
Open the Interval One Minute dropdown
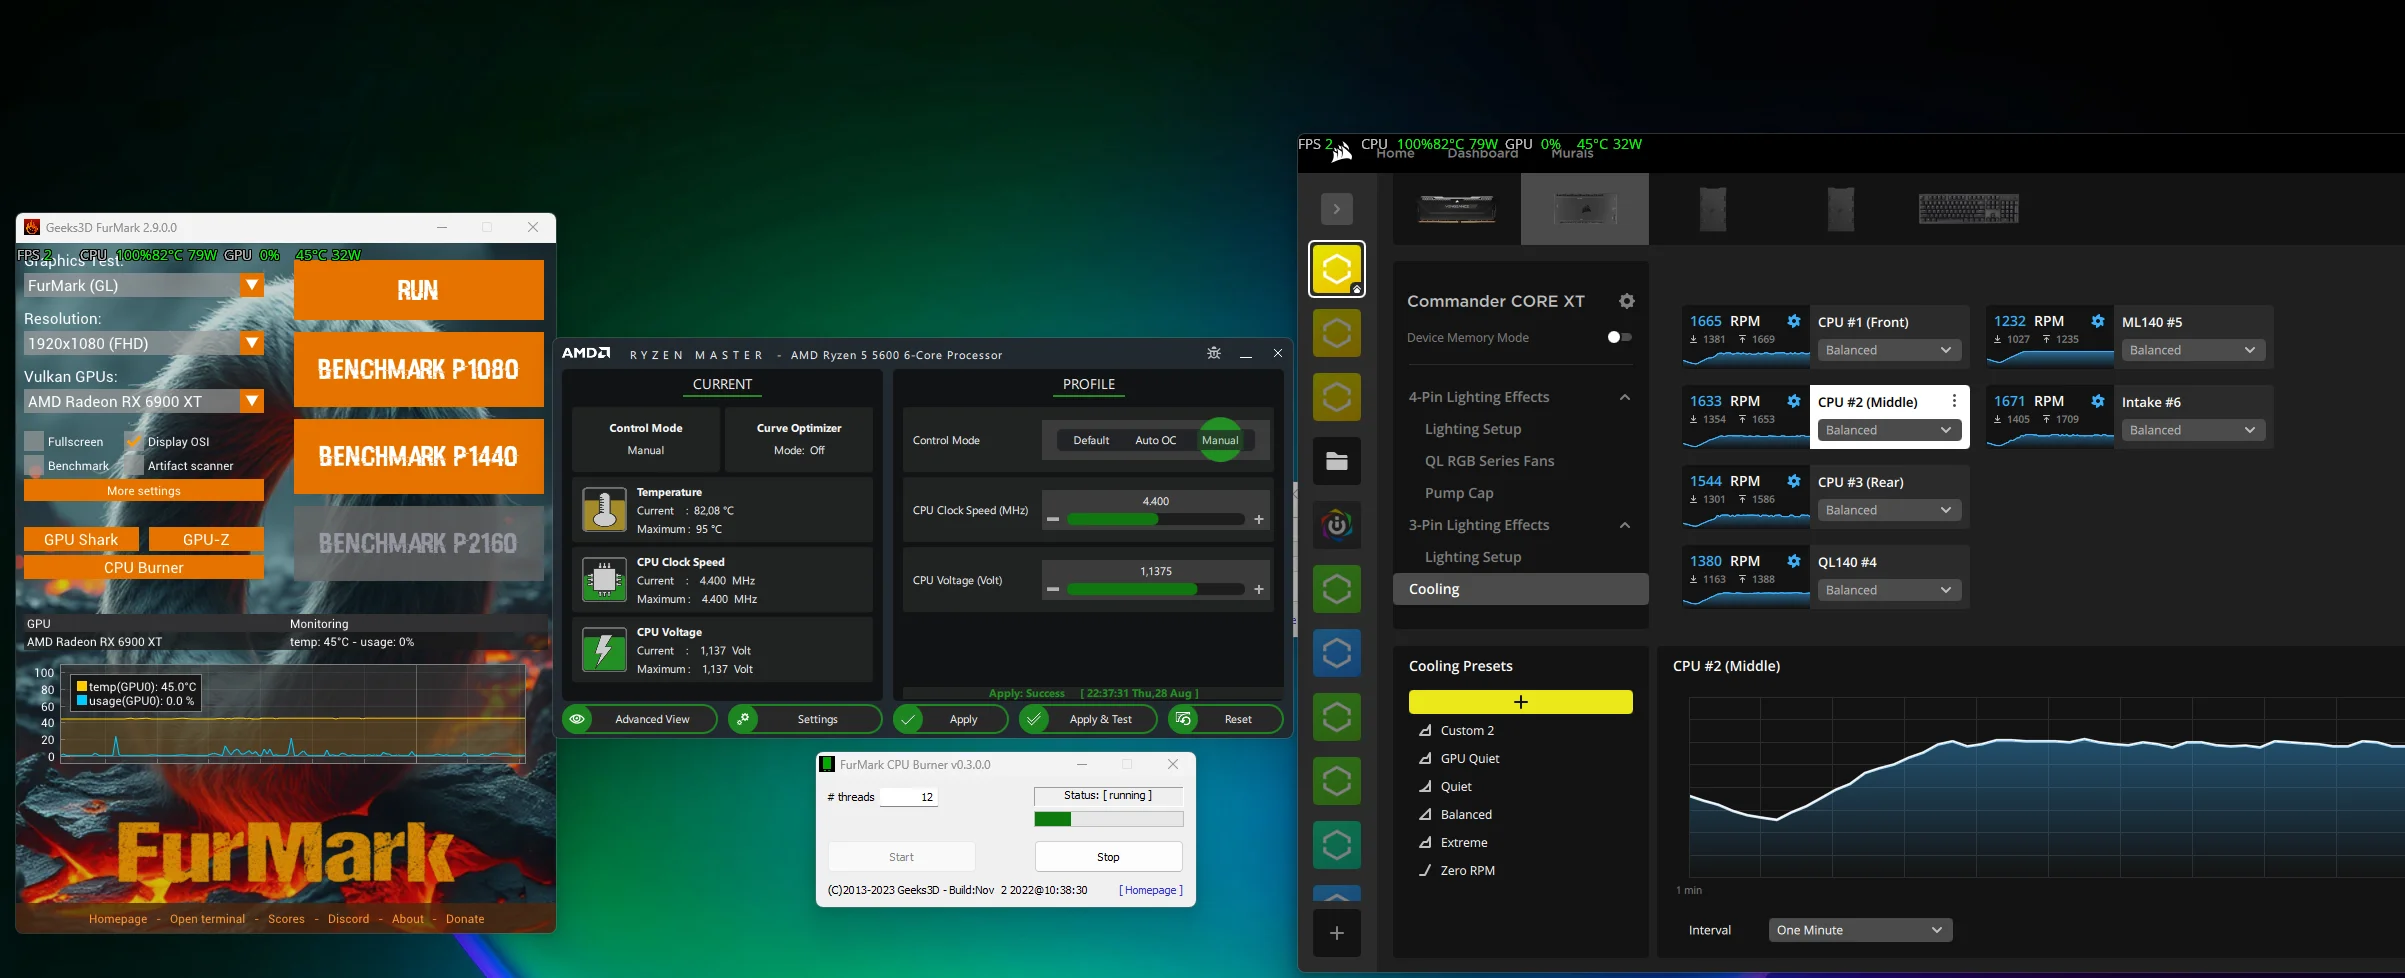tap(1859, 930)
